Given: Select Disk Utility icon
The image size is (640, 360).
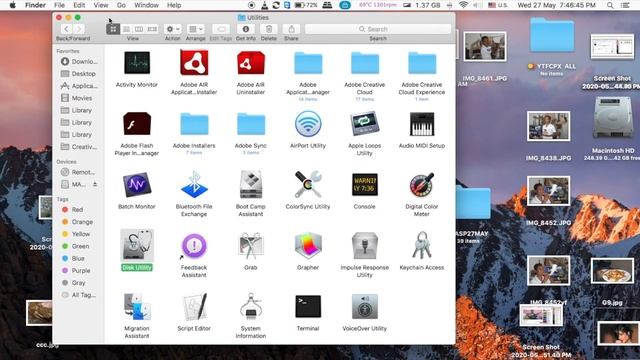Looking at the screenshot, I should [137, 245].
